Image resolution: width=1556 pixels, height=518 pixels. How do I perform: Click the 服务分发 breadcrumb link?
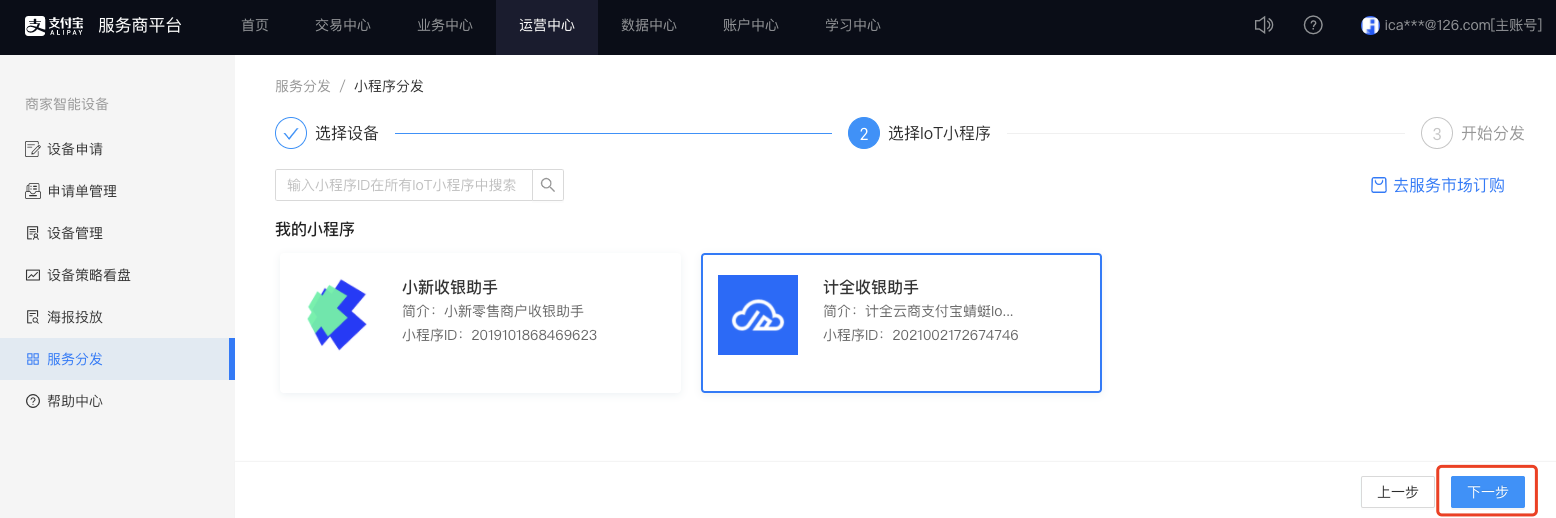pos(303,86)
